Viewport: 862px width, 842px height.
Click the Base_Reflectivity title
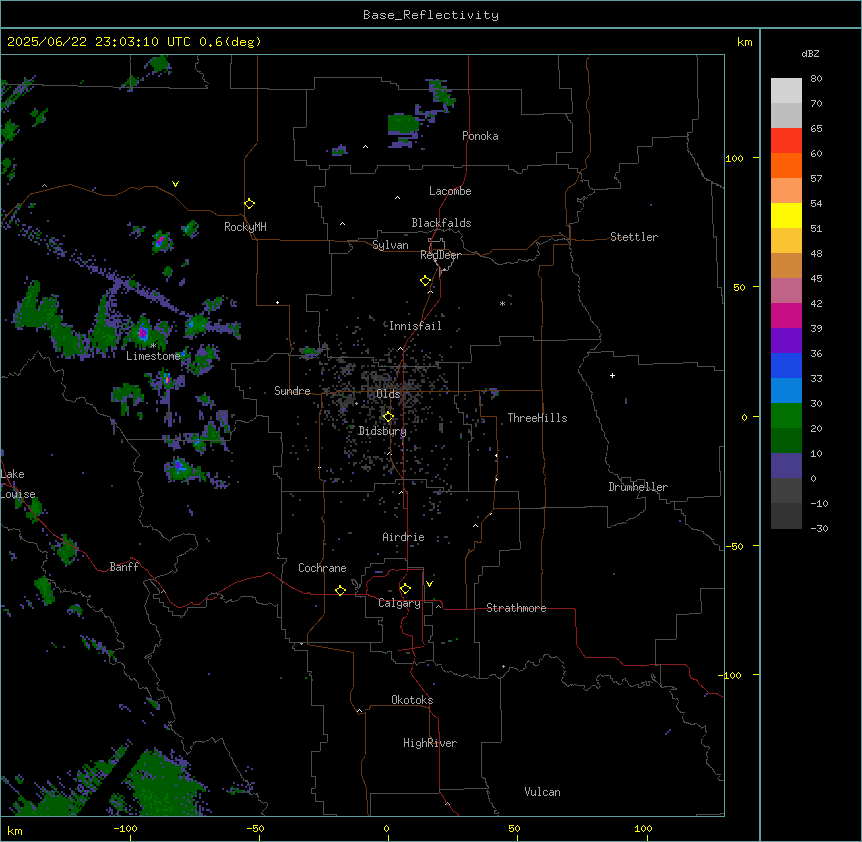[x=431, y=15]
